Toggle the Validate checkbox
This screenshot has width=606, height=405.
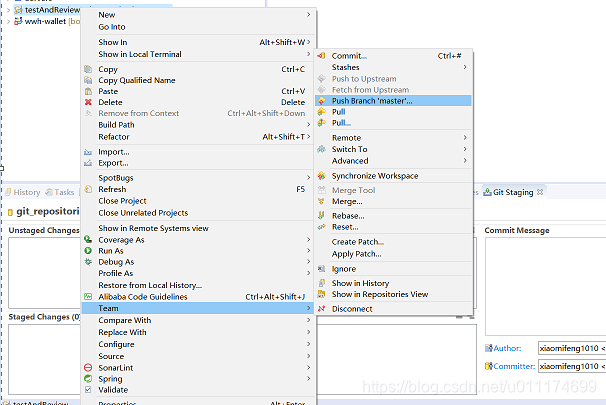[88, 390]
